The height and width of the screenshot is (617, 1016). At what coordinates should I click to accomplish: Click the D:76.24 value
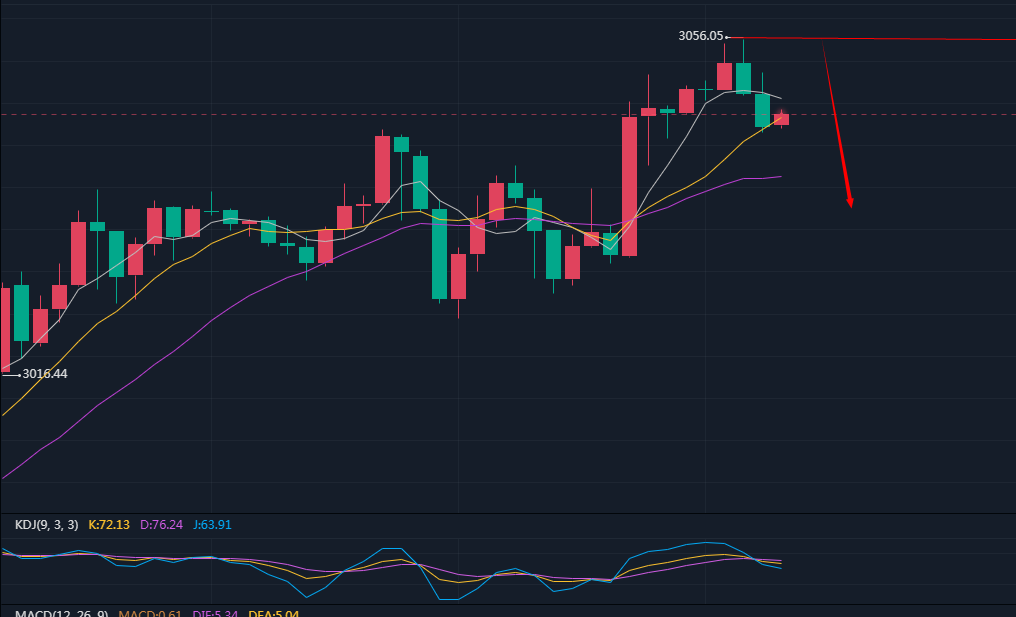pos(161,524)
